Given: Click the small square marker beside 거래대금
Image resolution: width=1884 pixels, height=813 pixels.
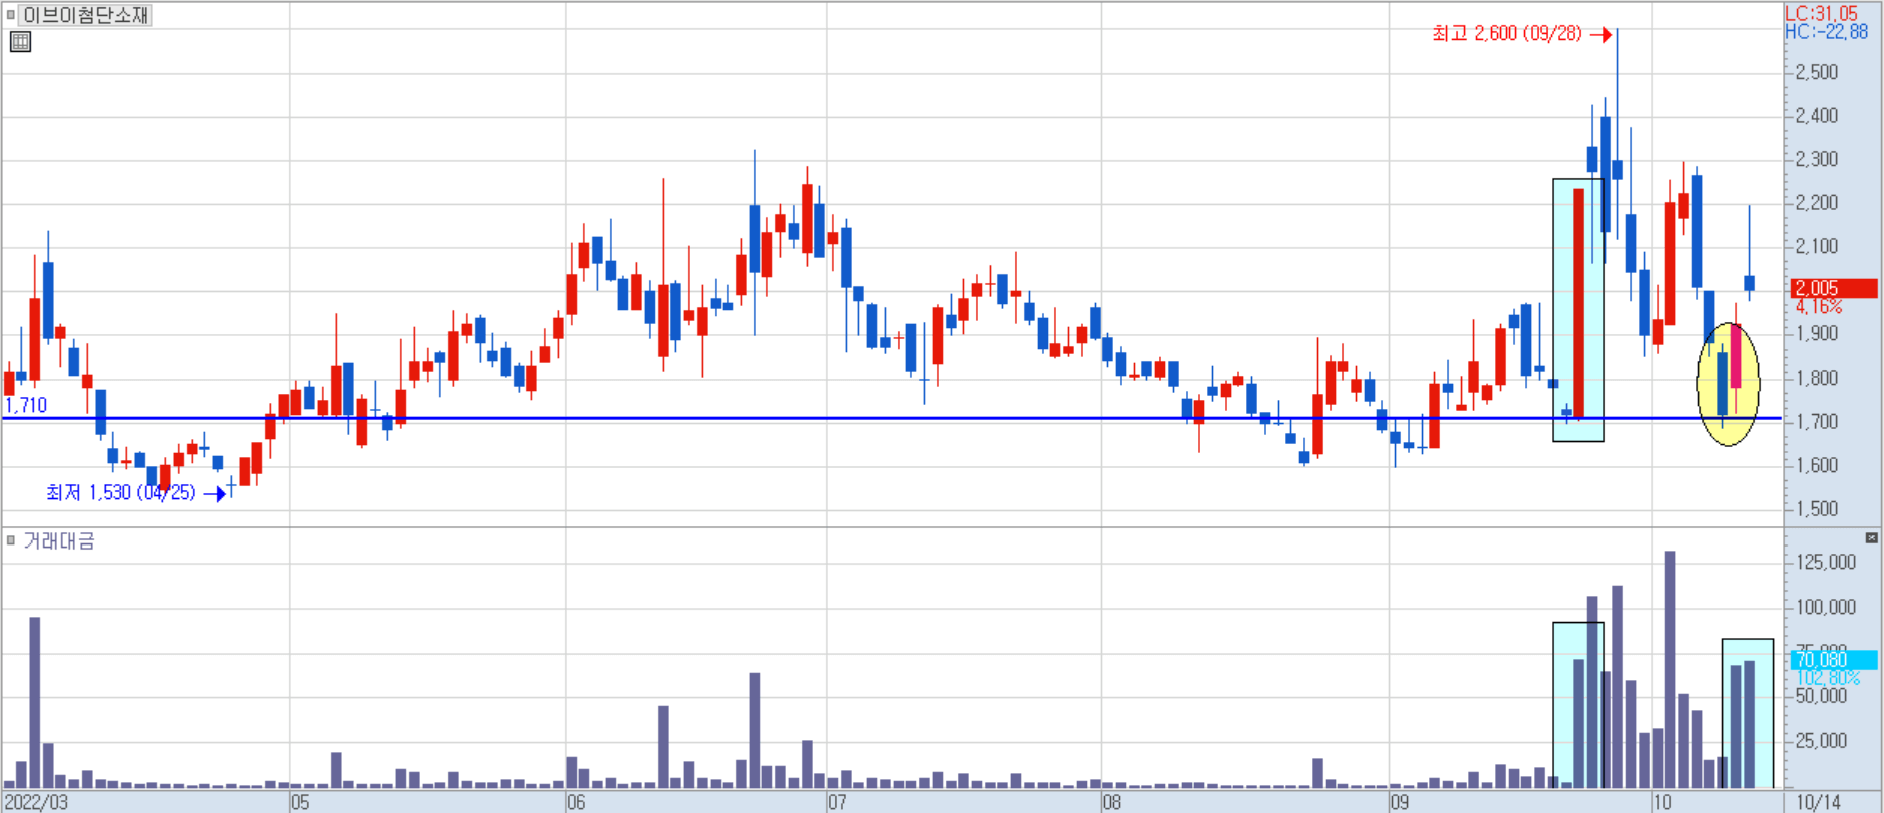Looking at the screenshot, I should [x=11, y=540].
